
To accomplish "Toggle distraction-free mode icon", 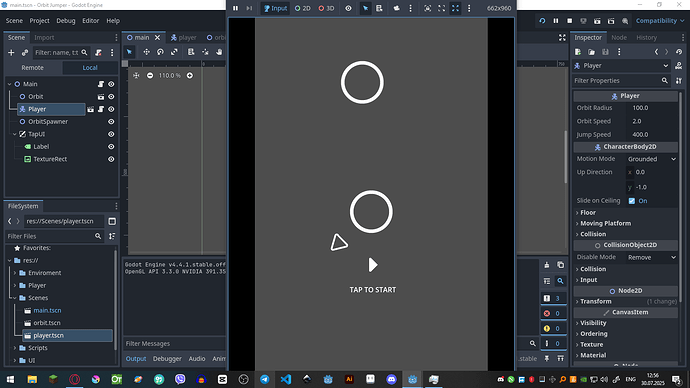I will pyautogui.click(x=562, y=37).
